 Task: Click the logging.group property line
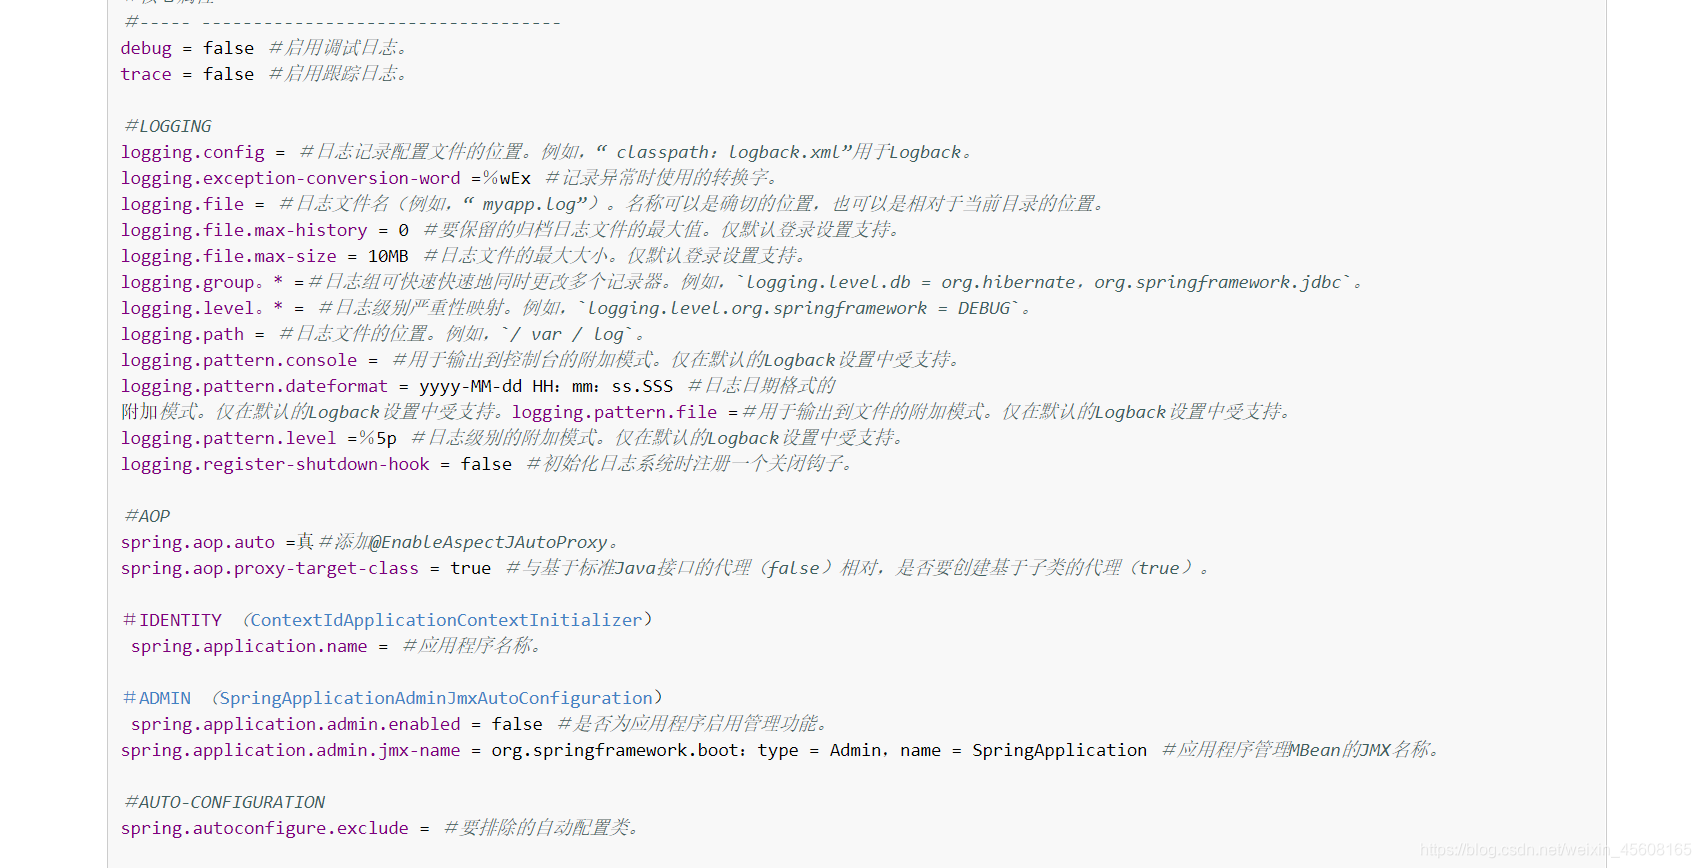[741, 282]
